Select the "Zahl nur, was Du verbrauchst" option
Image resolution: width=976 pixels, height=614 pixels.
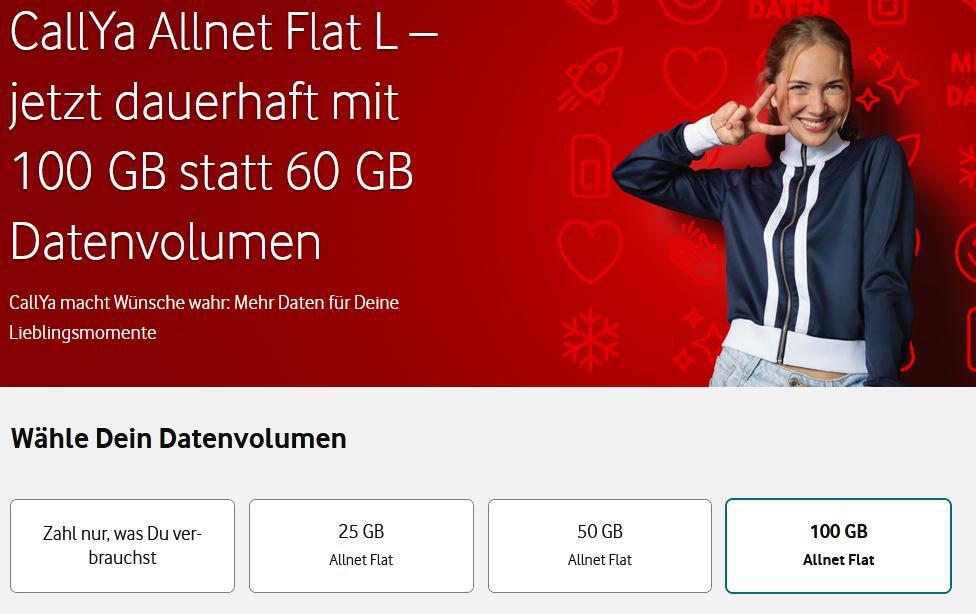(x=123, y=546)
